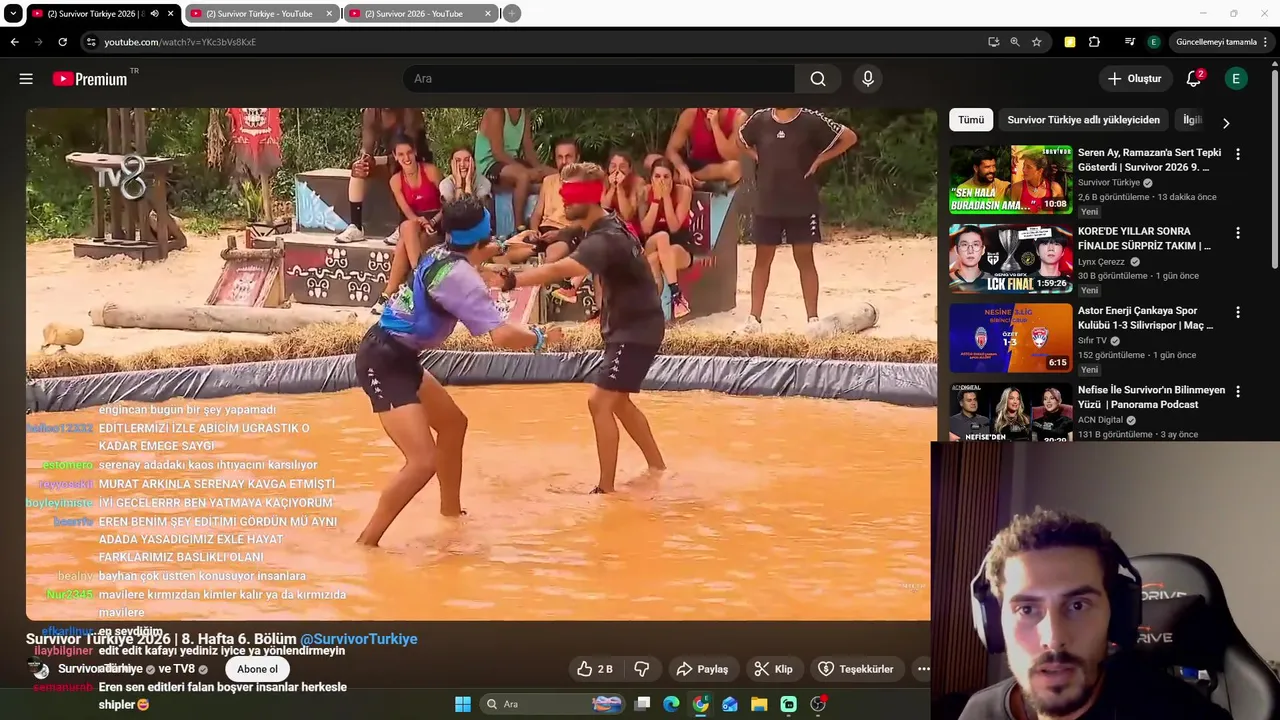Launch Microsoft Edge from taskbar
Viewport: 1280px width, 720px height.
tap(672, 704)
